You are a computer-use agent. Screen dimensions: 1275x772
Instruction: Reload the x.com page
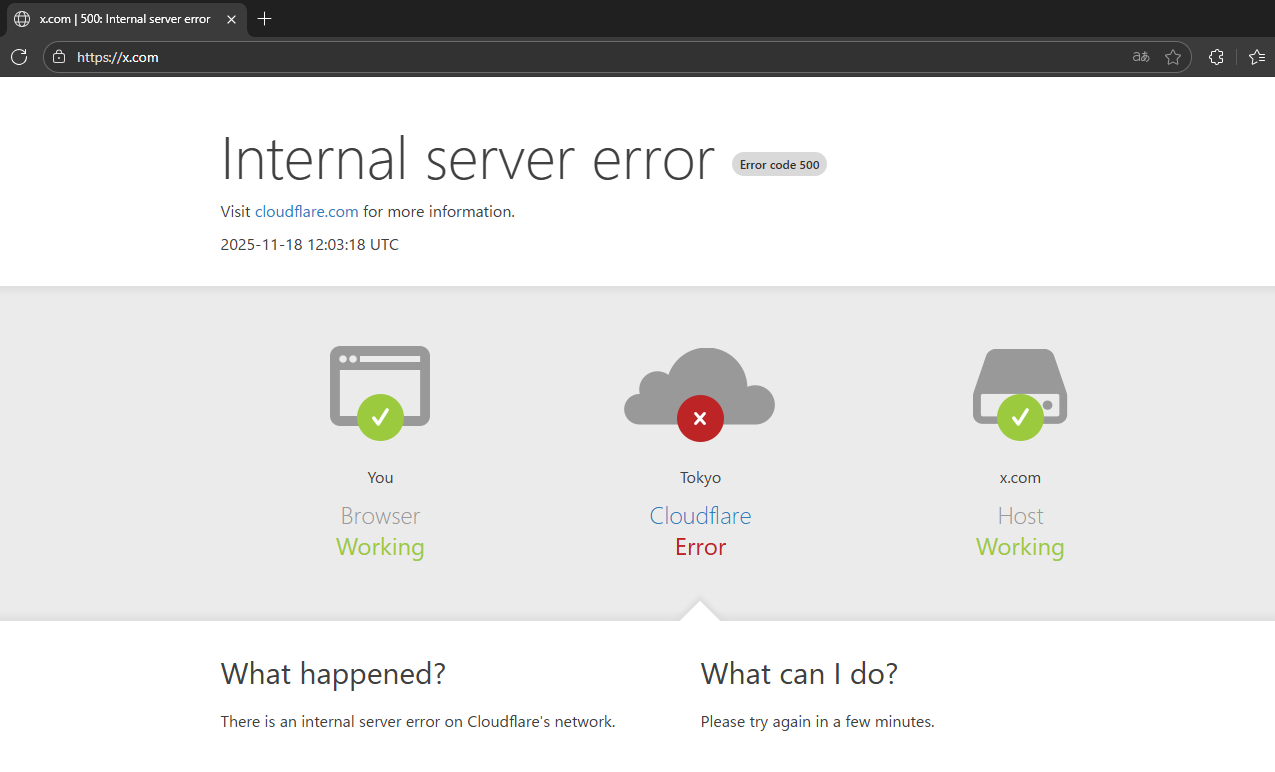click(x=19, y=57)
